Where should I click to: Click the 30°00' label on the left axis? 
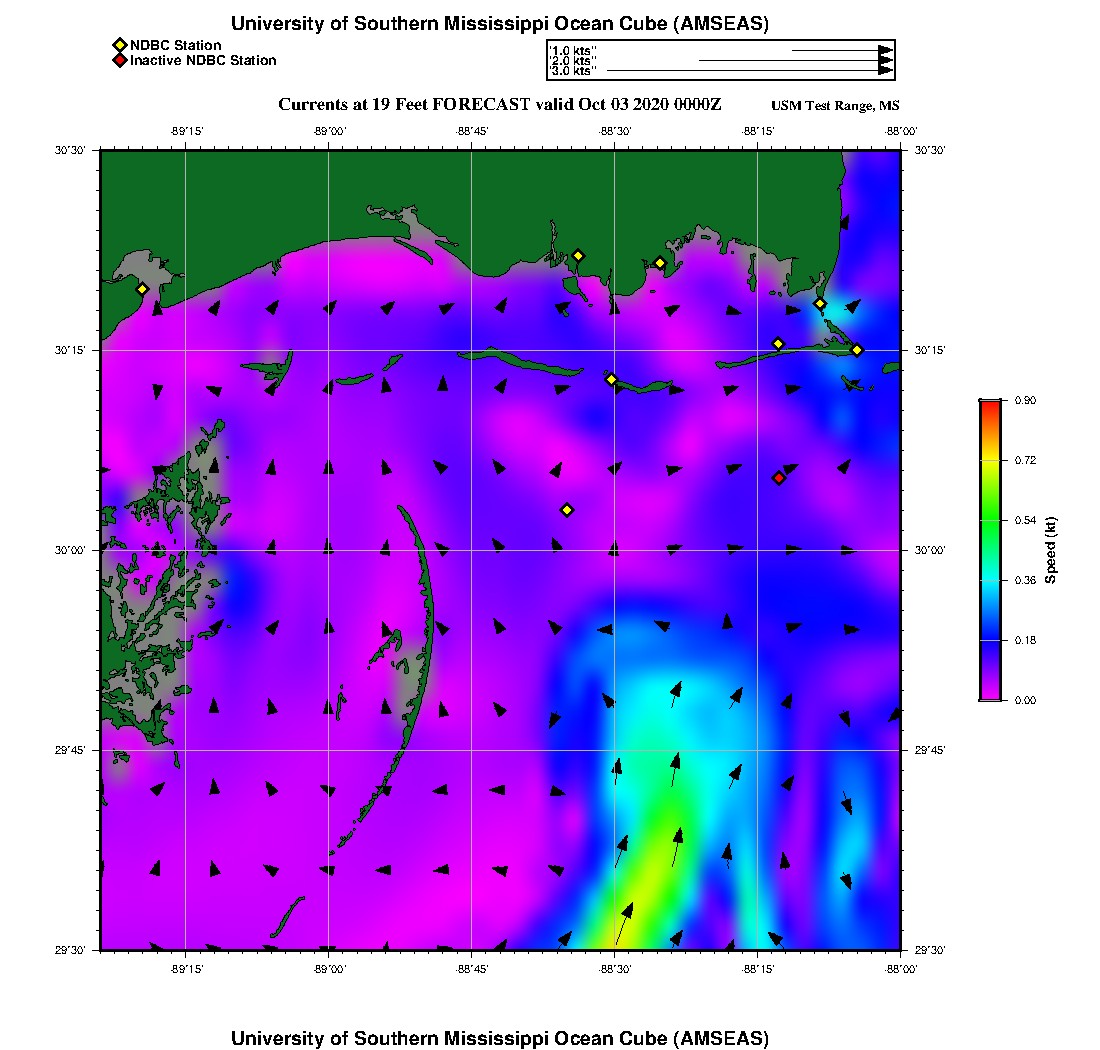[x=69, y=550]
